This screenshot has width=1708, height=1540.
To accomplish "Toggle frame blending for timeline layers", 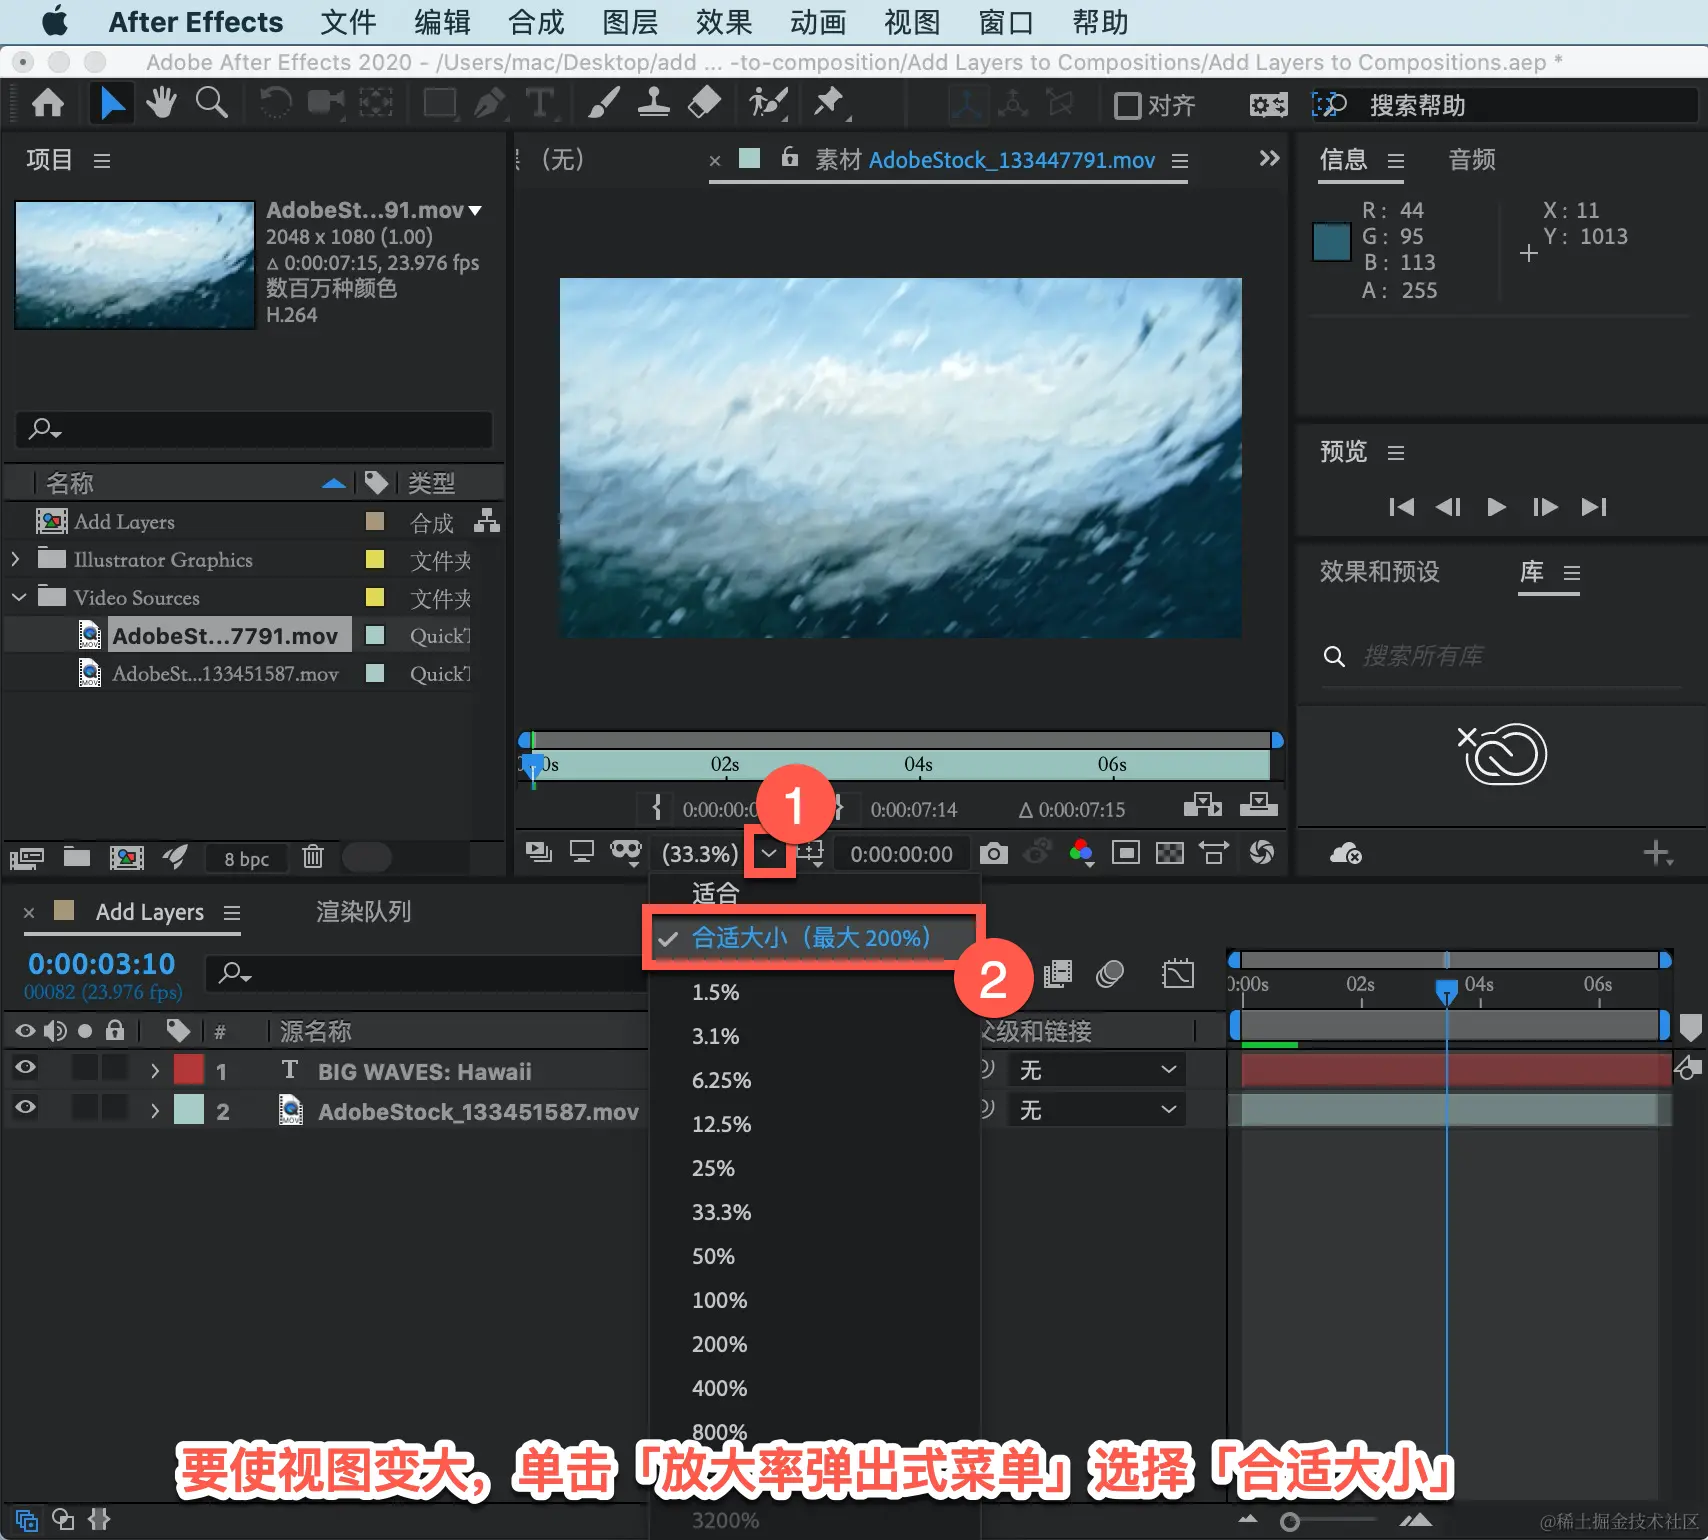I will coord(1058,974).
